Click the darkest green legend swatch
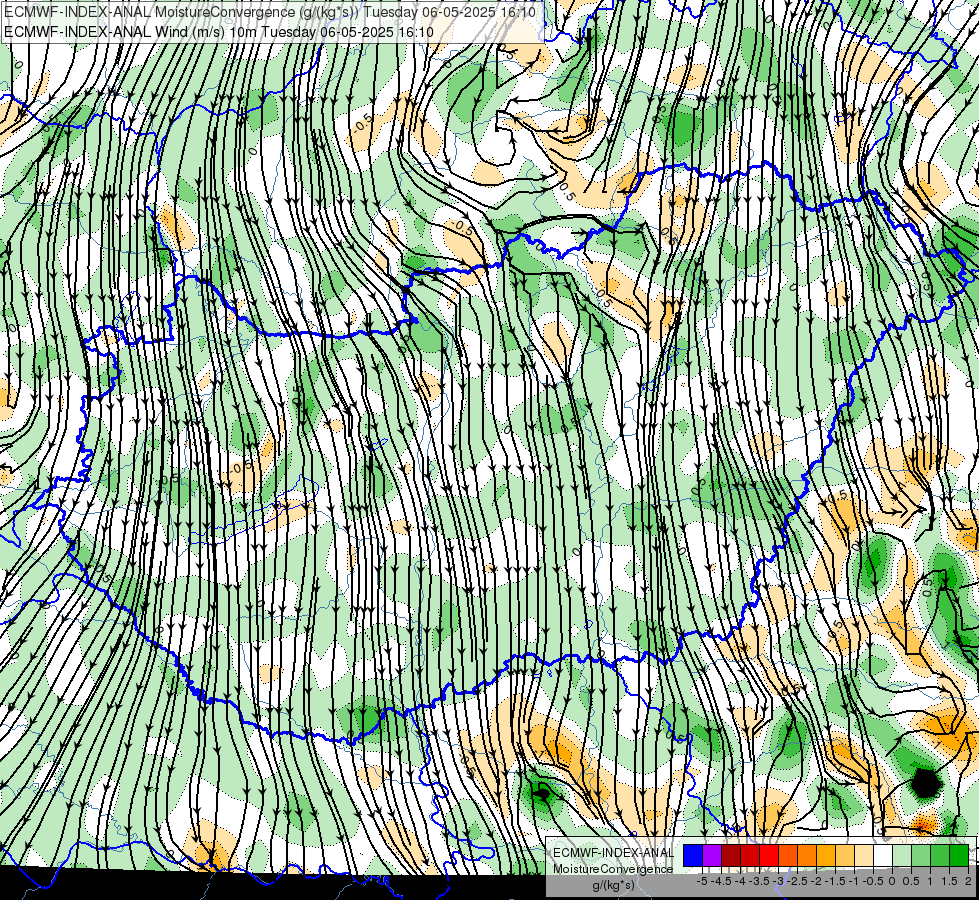The width and height of the screenshot is (979, 900). [959, 856]
